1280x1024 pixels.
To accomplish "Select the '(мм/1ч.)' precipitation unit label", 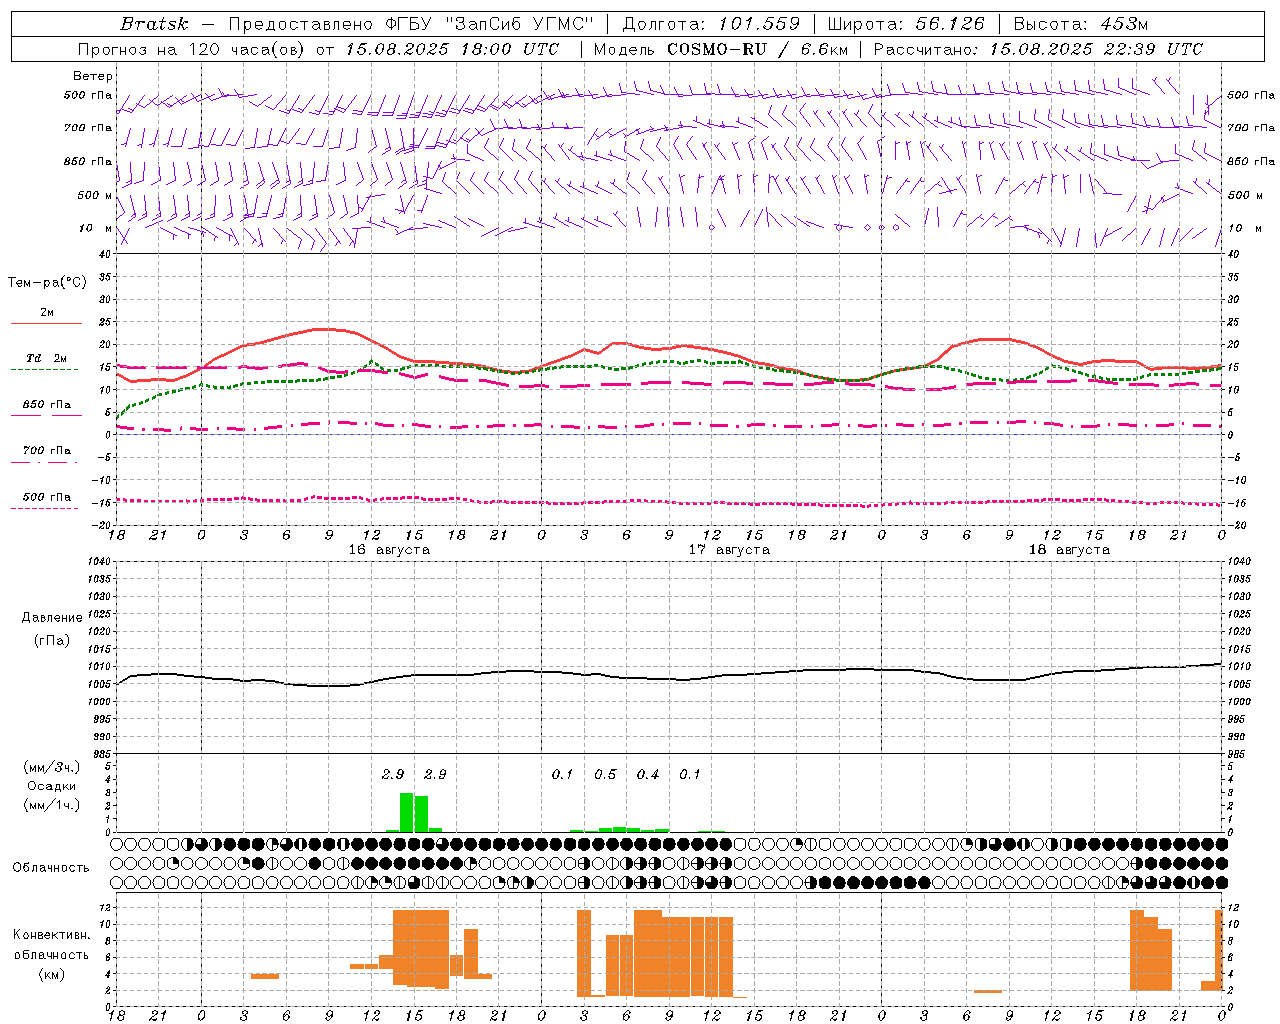I will pyautogui.click(x=52, y=805).
